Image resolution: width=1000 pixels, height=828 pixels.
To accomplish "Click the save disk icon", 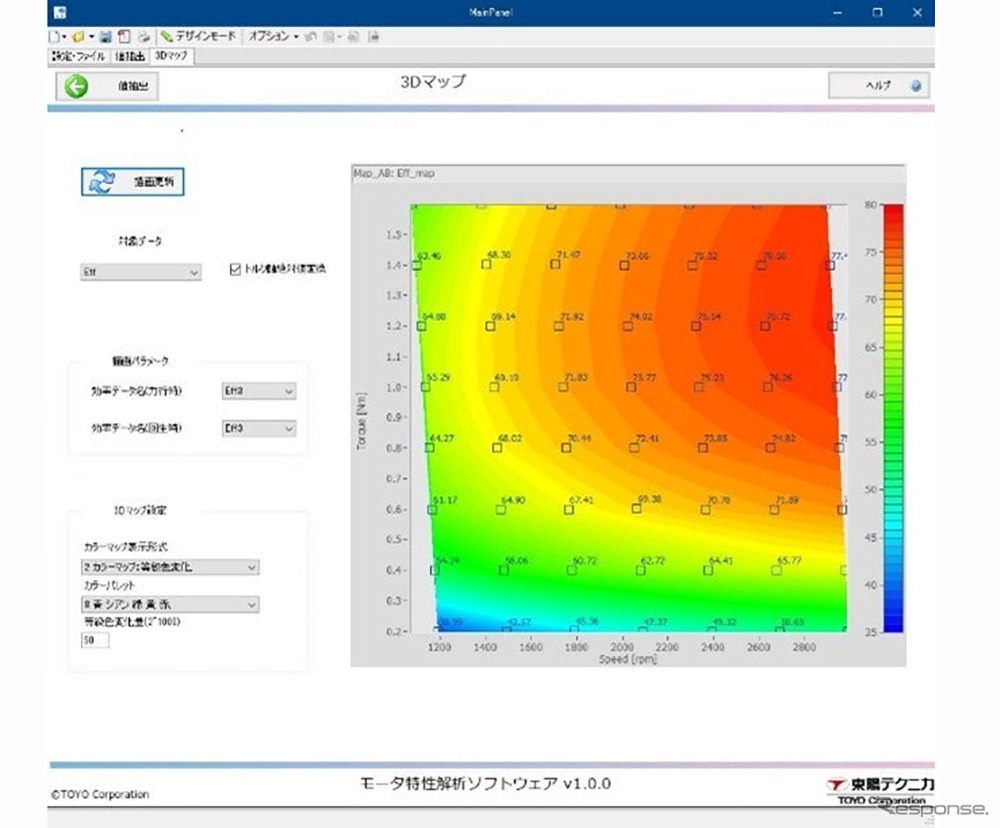I will click(106, 36).
